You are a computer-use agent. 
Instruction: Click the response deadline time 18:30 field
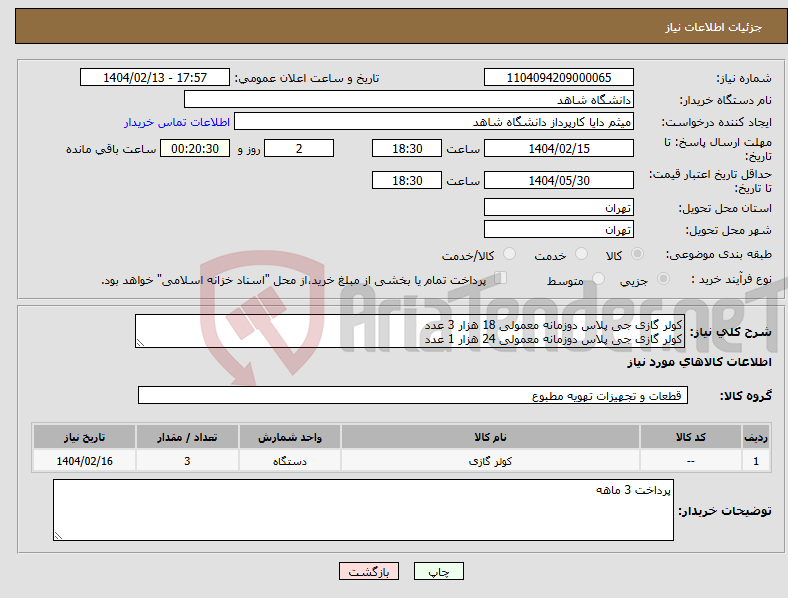(x=407, y=149)
